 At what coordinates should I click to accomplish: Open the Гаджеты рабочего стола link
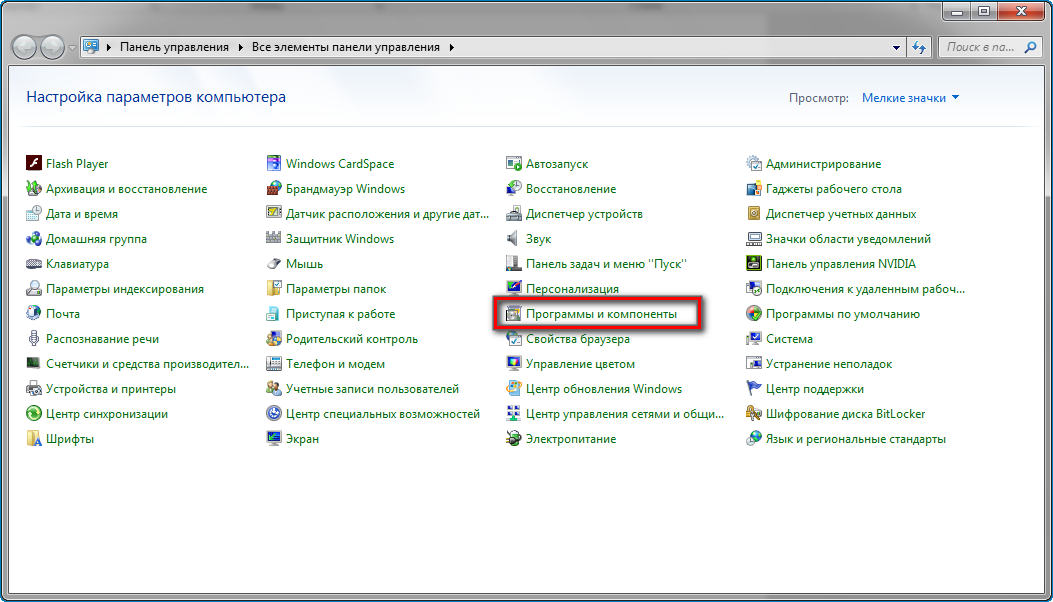point(834,189)
